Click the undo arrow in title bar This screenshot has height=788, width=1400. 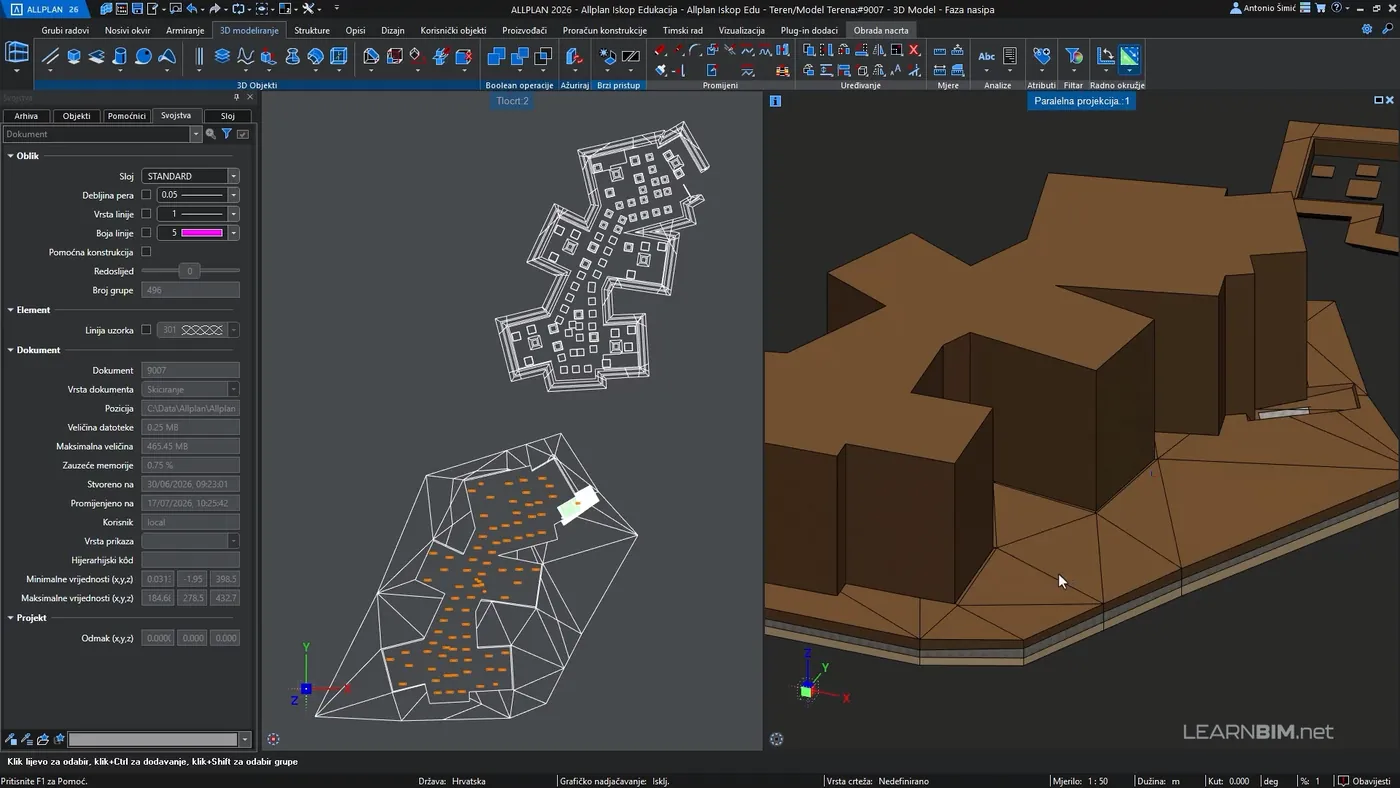pyautogui.click(x=191, y=8)
